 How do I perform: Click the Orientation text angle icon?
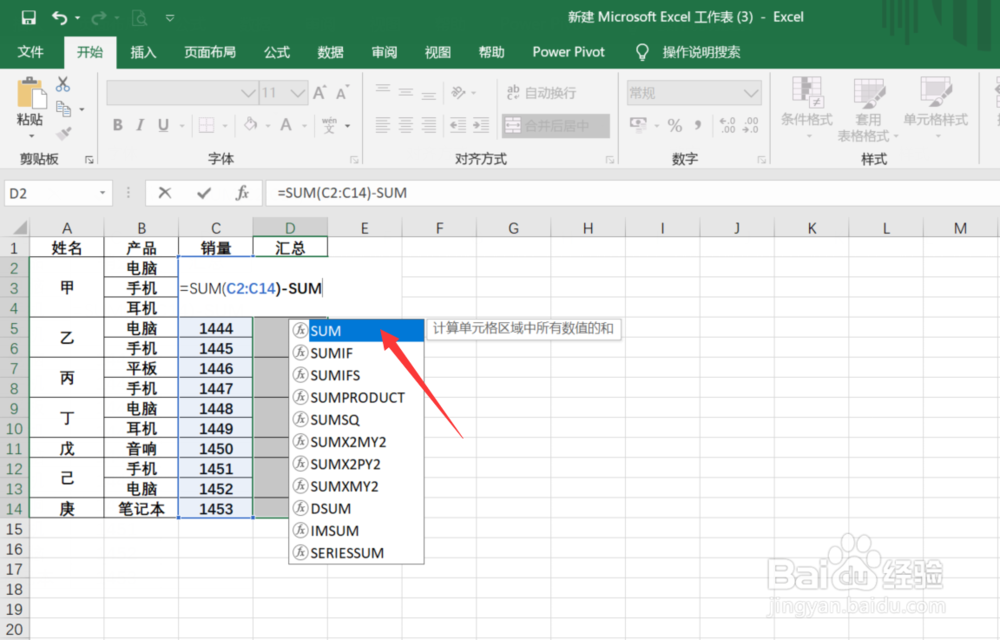459,93
